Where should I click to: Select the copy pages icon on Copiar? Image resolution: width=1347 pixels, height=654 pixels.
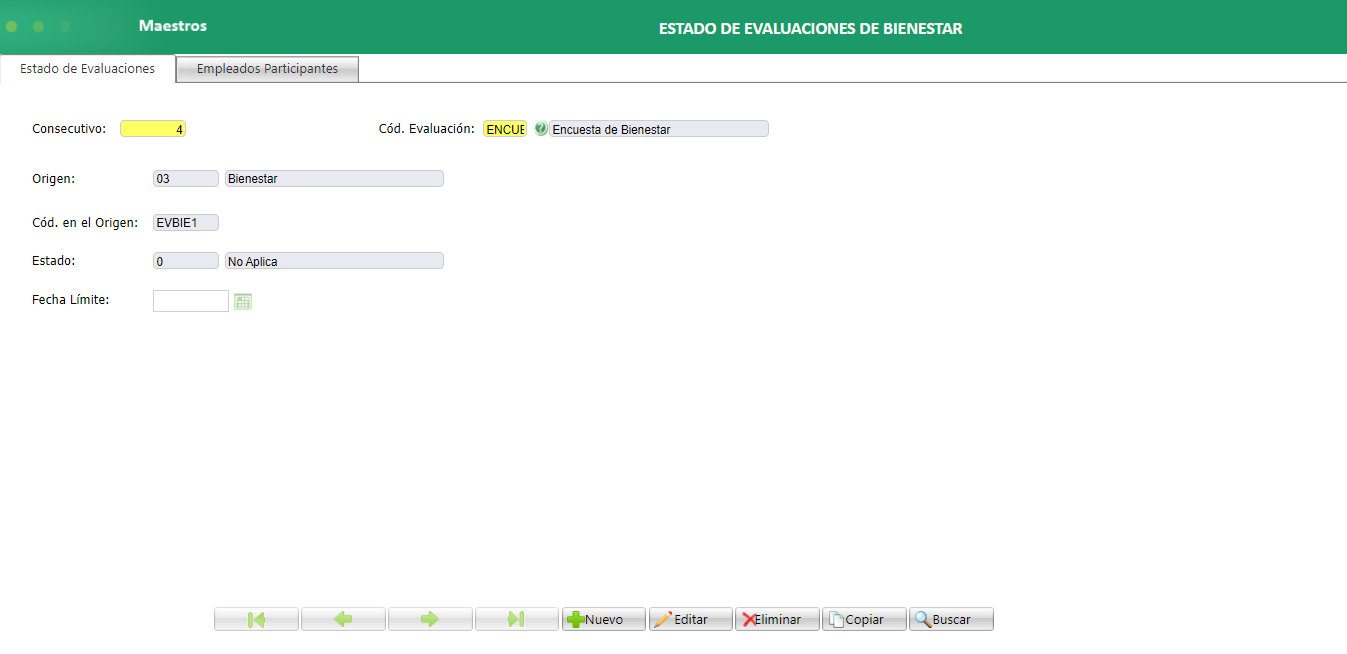tap(840, 618)
